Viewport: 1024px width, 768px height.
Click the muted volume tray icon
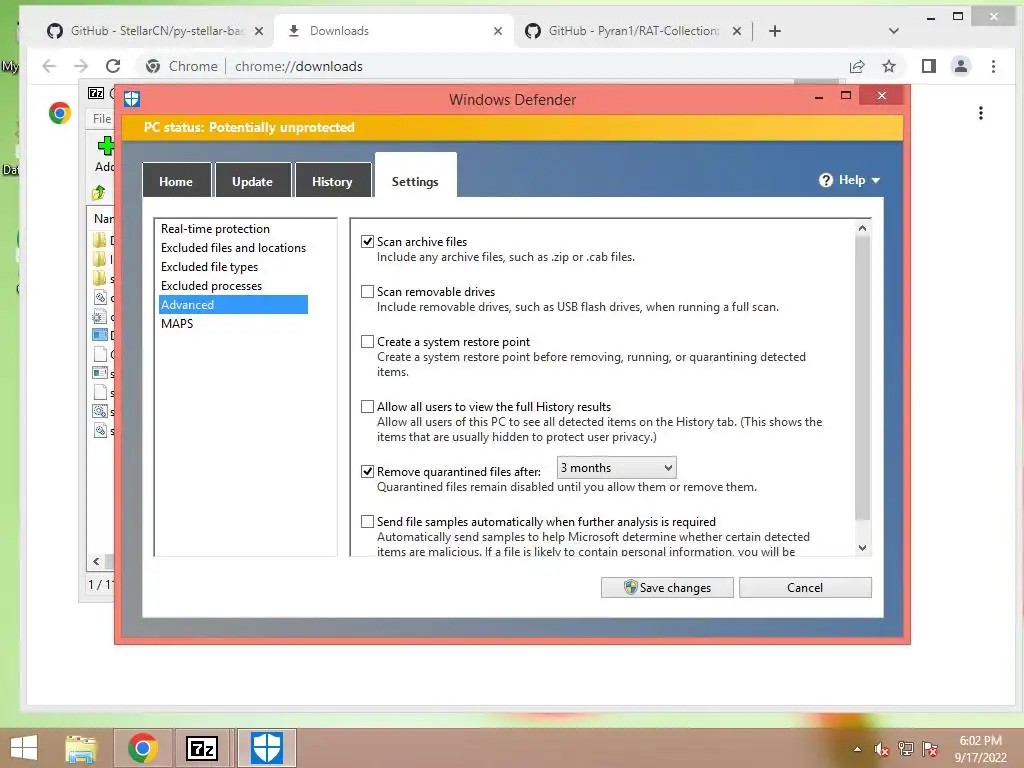click(x=882, y=749)
